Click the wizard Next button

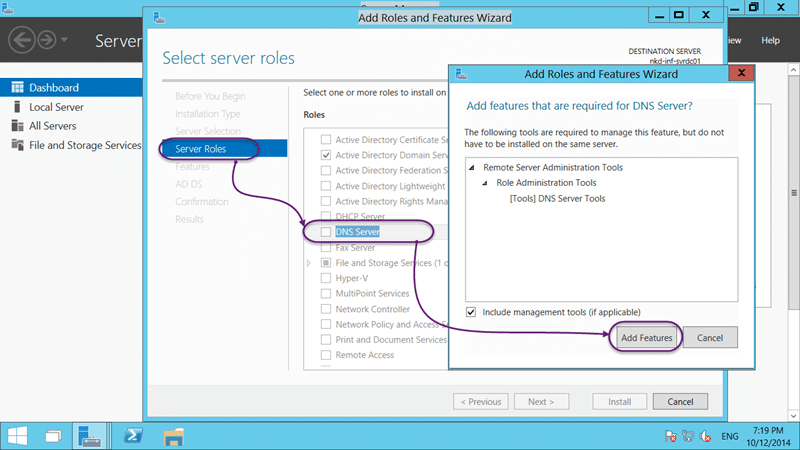(x=541, y=402)
